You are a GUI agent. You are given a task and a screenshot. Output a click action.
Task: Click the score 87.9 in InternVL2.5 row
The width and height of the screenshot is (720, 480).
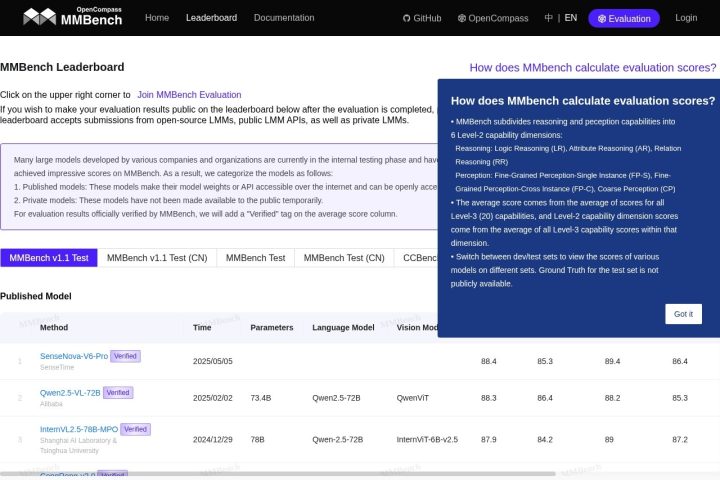click(x=489, y=440)
